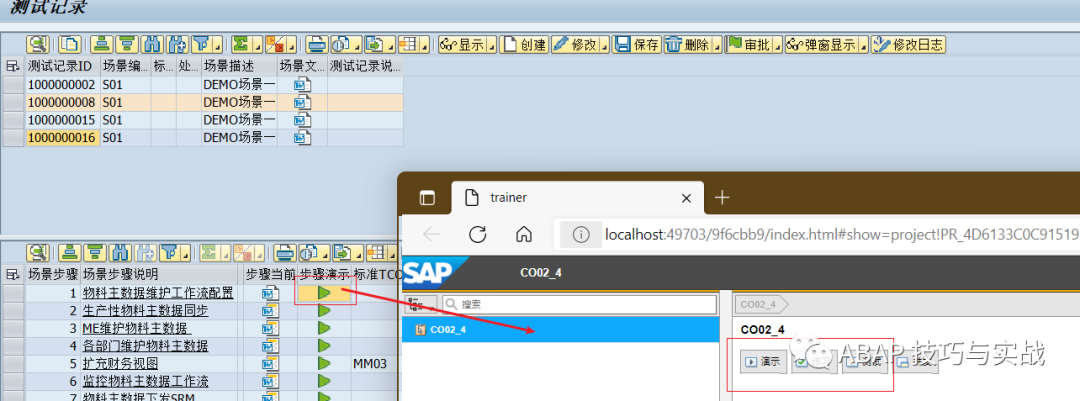Screen dimensions: 1080x401
Task: Open current step document icon for step 2
Action: tap(271, 311)
